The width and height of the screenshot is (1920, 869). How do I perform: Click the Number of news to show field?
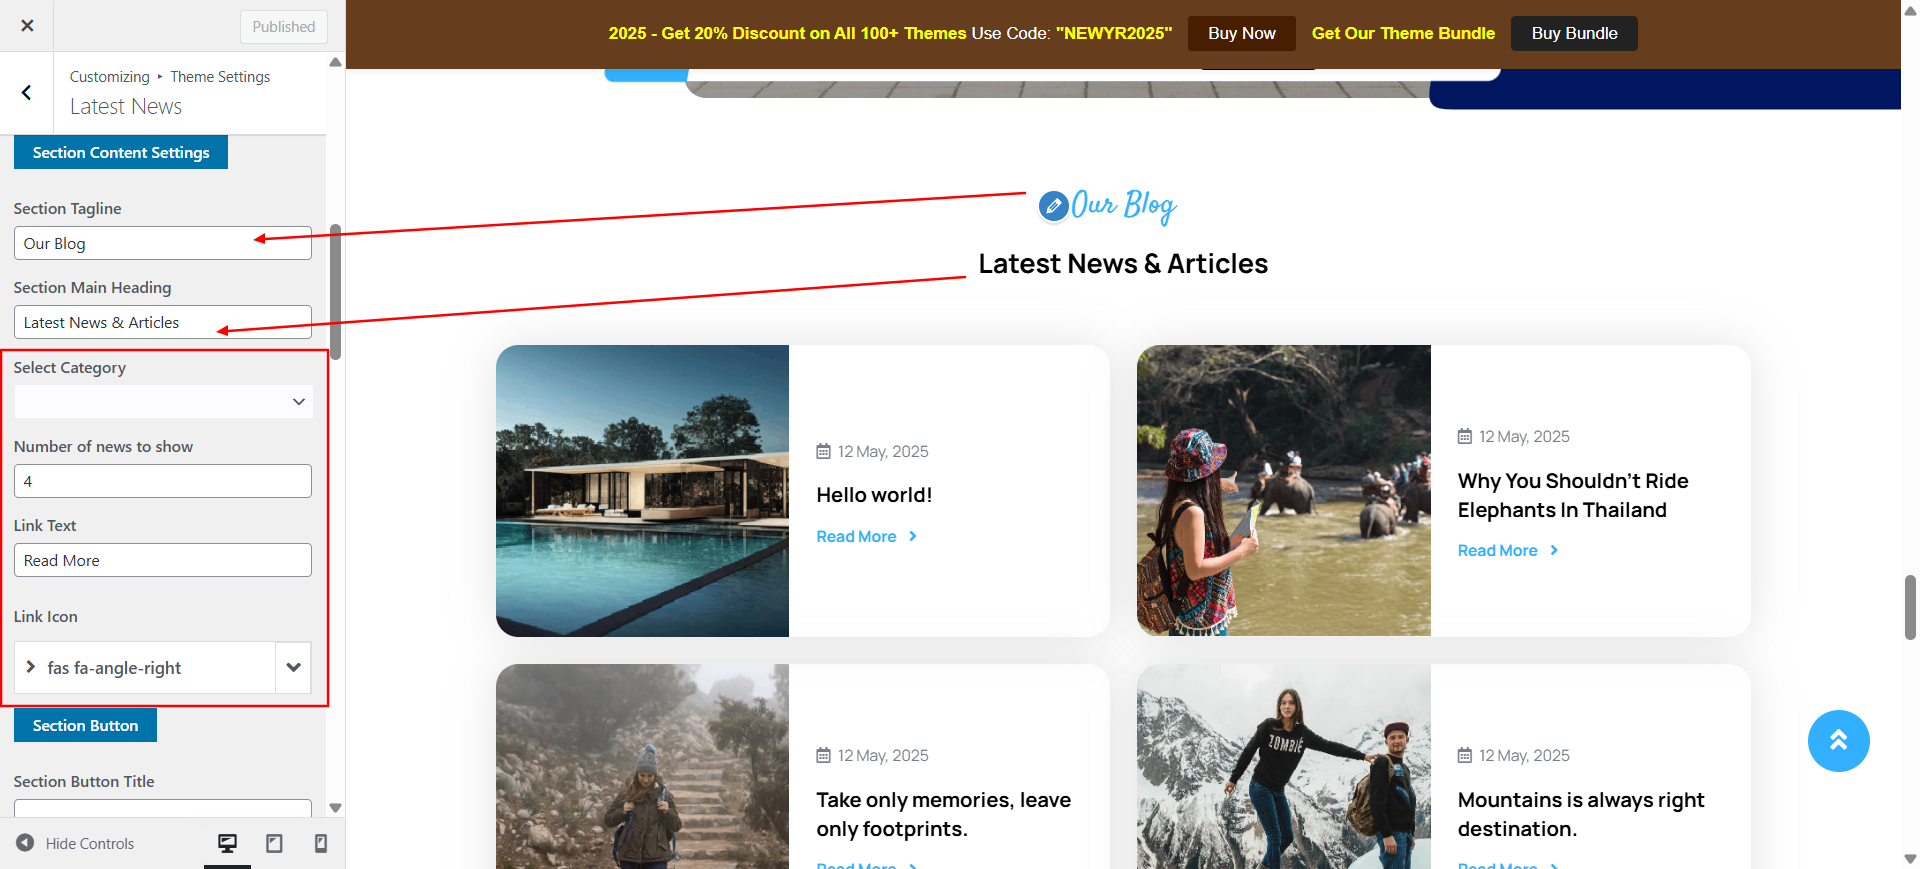[x=163, y=481]
